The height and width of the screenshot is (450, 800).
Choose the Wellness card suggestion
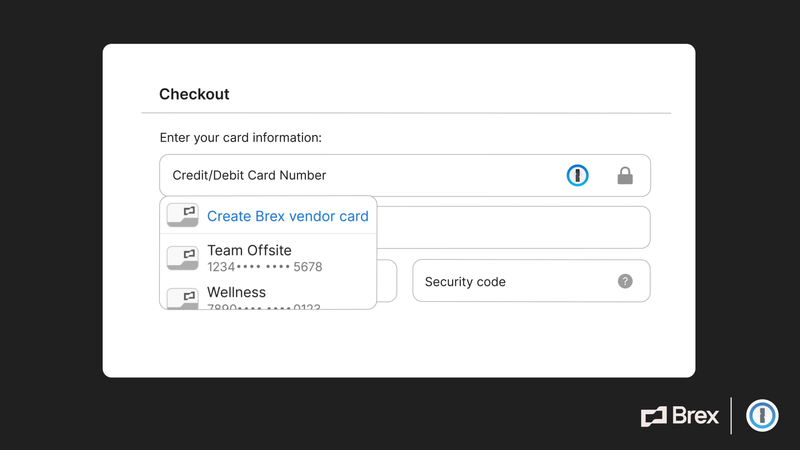(268, 297)
